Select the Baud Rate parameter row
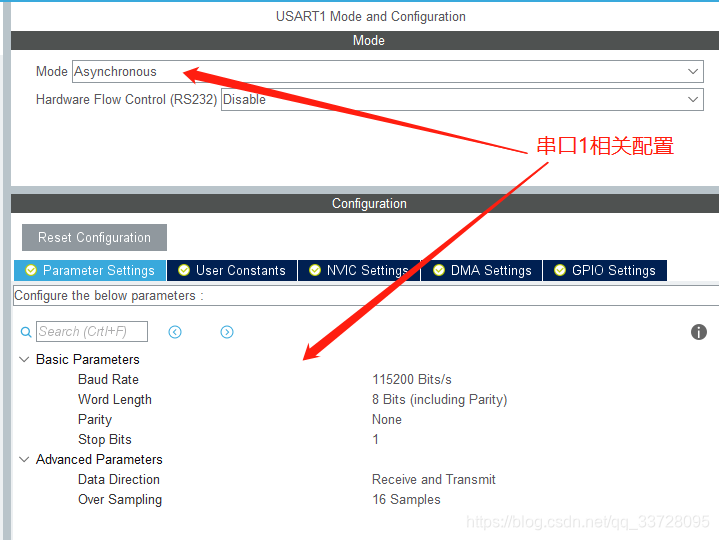 point(108,380)
